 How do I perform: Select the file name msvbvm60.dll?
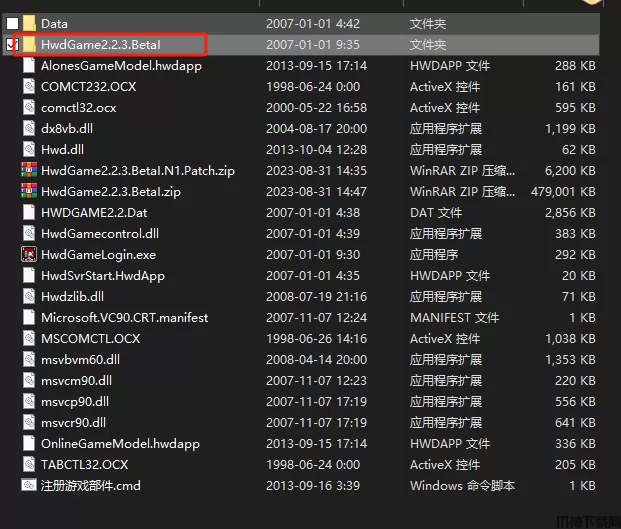[x=80, y=360]
